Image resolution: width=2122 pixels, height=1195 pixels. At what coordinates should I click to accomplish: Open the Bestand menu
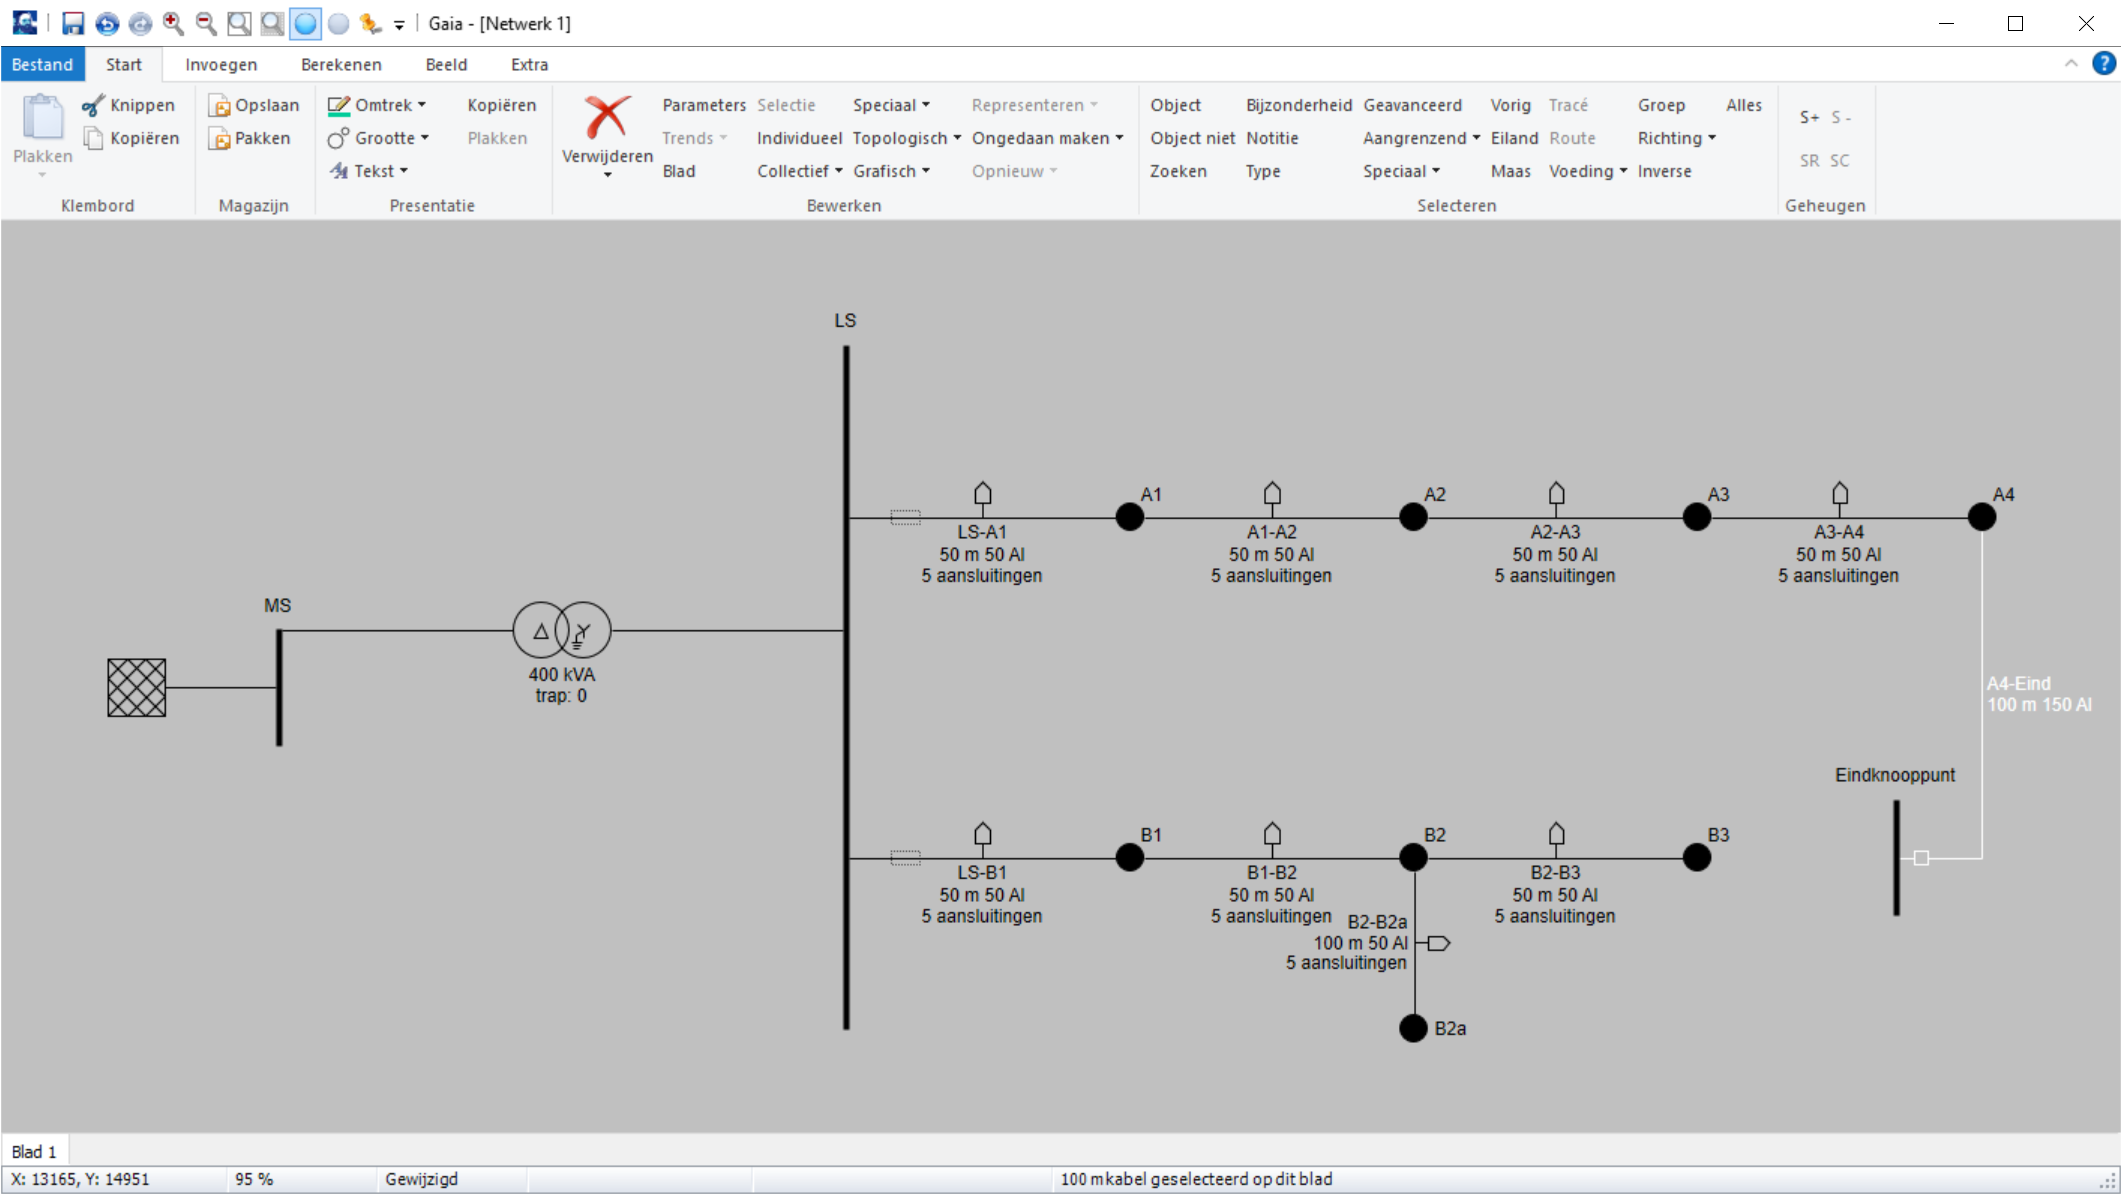42,64
